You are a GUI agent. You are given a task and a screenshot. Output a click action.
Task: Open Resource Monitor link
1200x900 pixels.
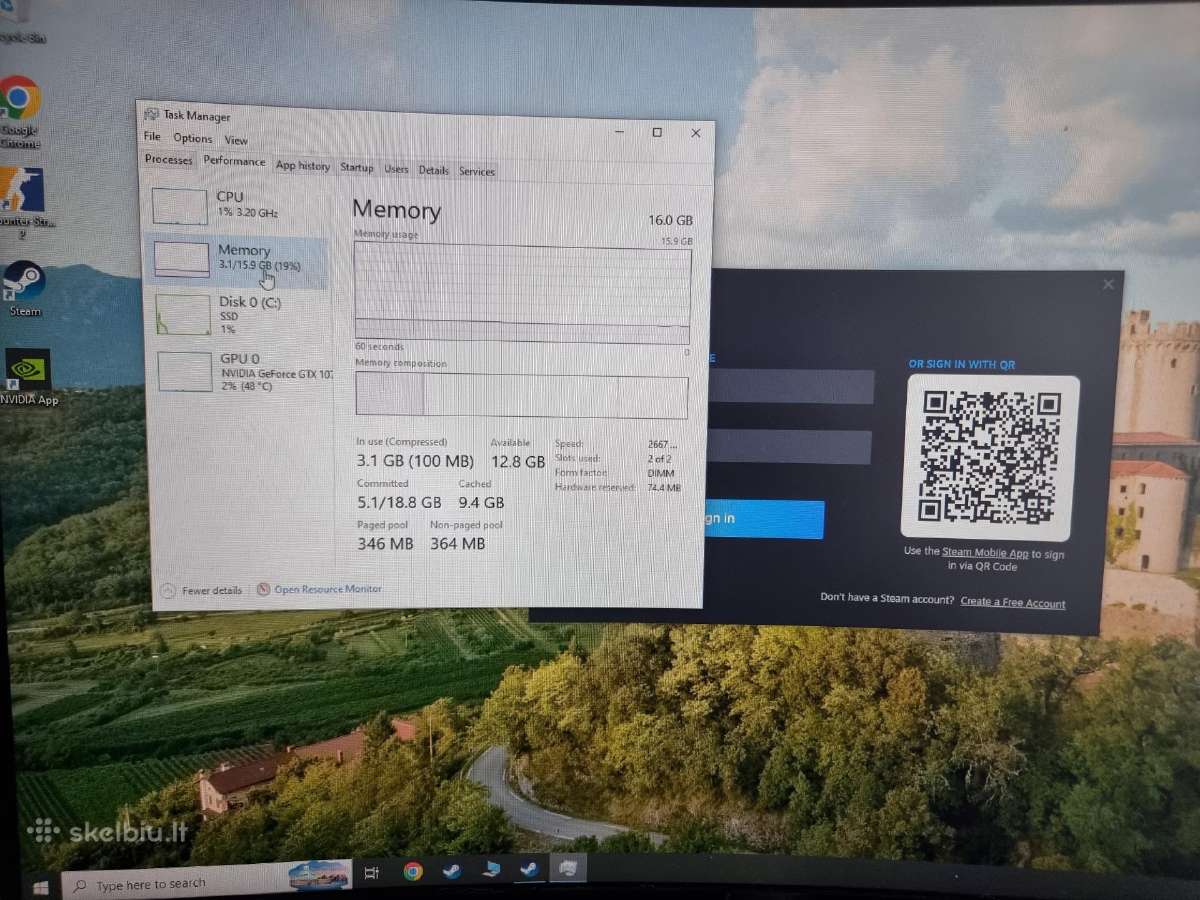pyautogui.click(x=319, y=590)
